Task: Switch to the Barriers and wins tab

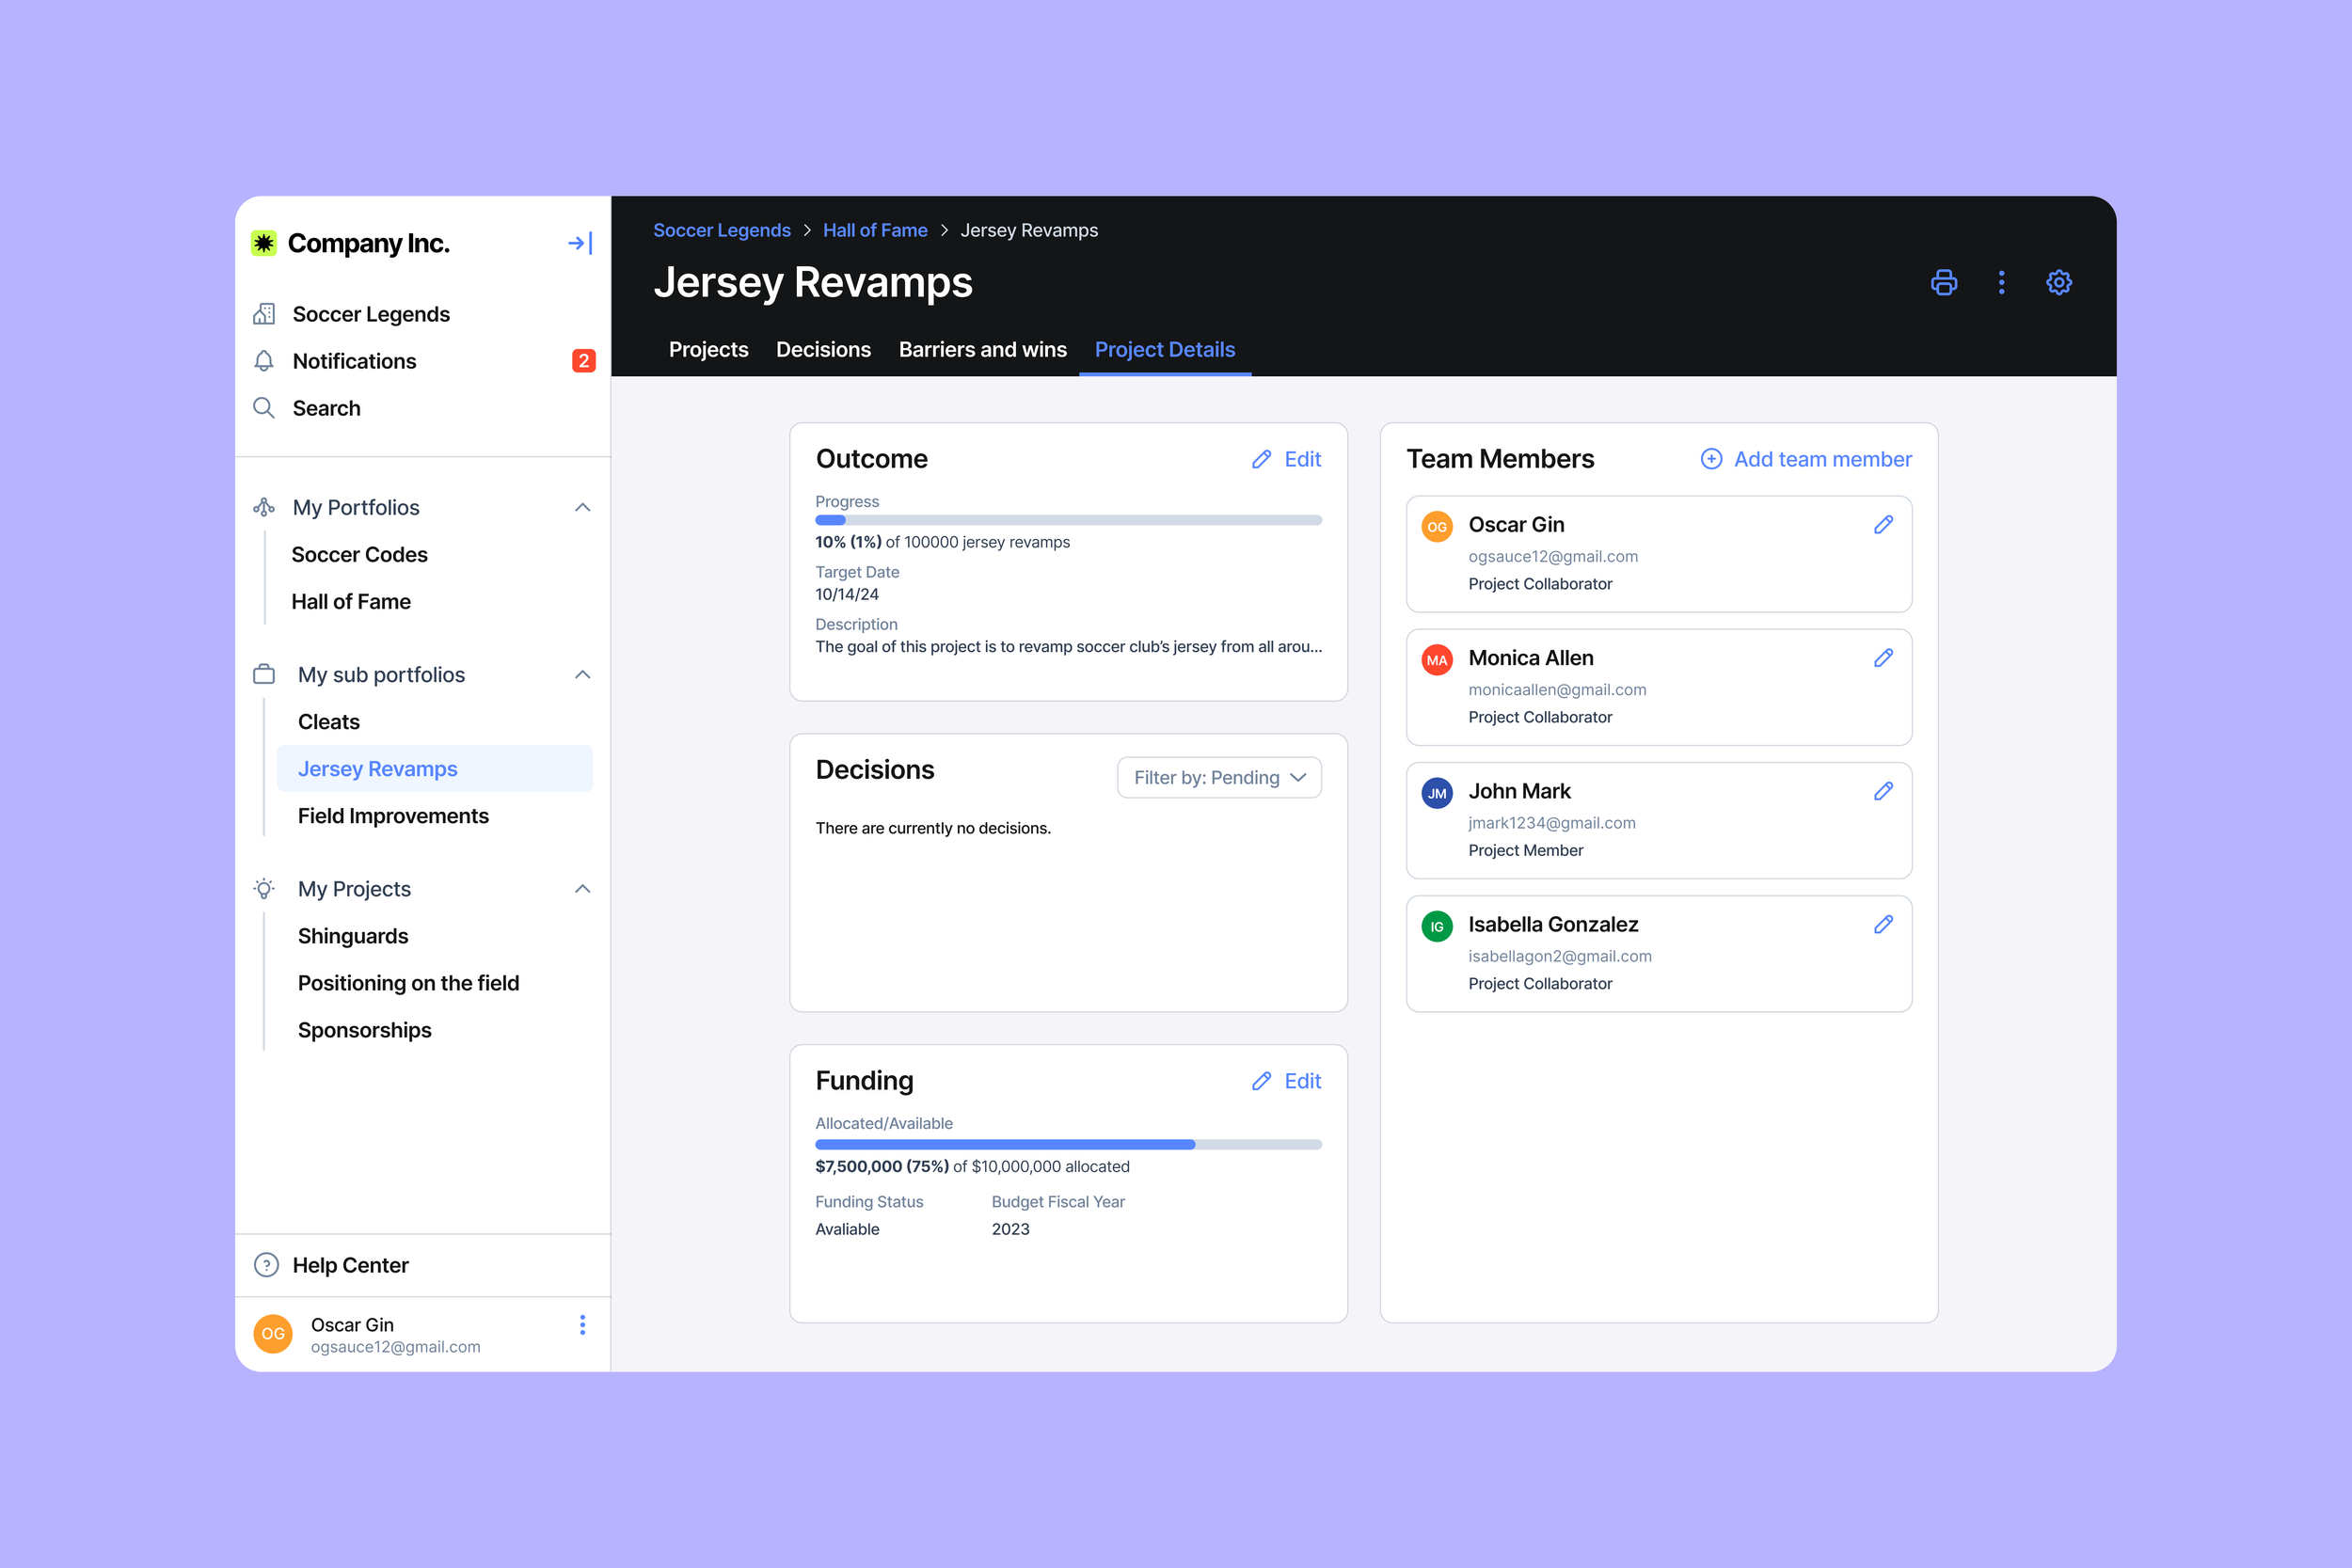Action: click(x=982, y=349)
